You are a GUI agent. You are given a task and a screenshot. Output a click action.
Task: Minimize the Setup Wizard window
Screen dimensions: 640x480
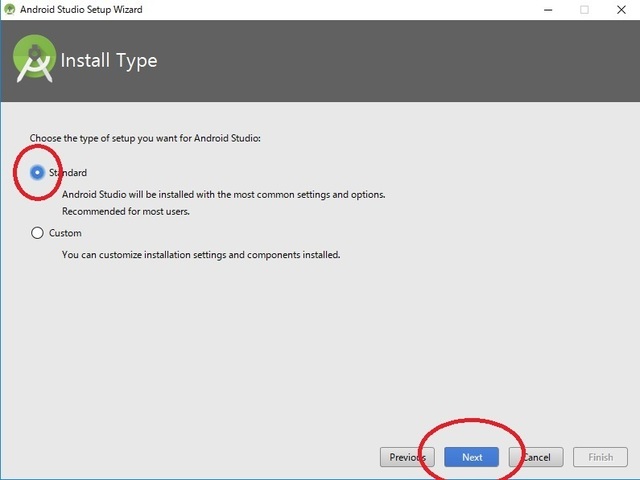click(x=548, y=10)
